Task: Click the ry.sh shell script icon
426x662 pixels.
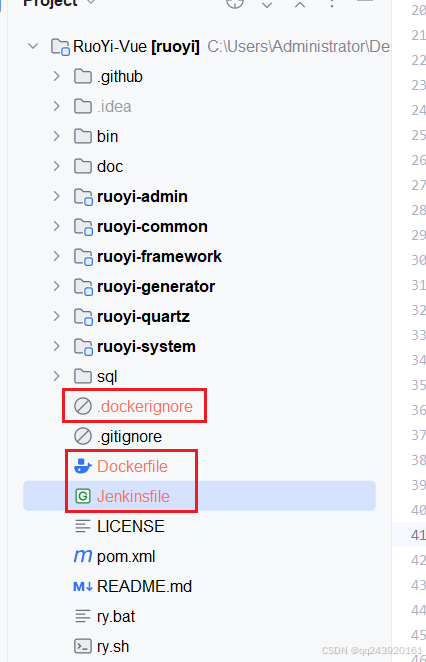Action: pos(83,646)
